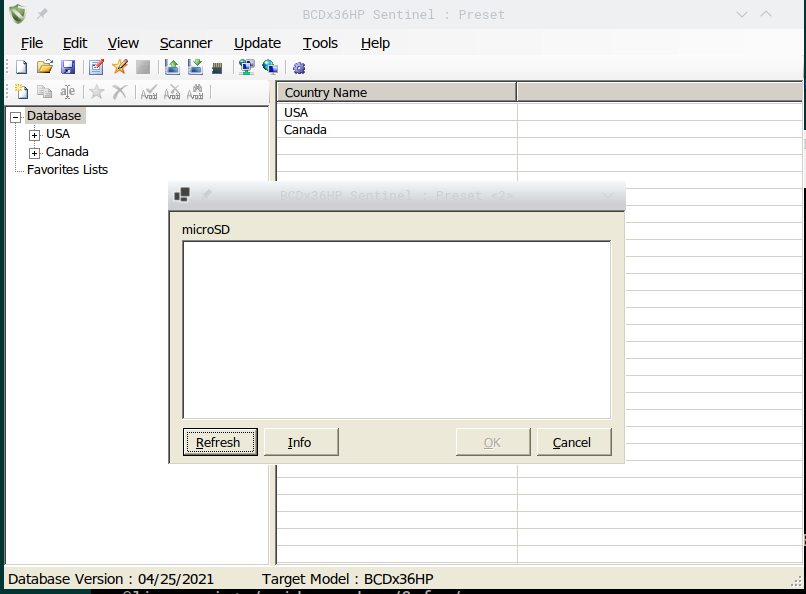Click the copy pages icon in second toolbar

click(45, 92)
